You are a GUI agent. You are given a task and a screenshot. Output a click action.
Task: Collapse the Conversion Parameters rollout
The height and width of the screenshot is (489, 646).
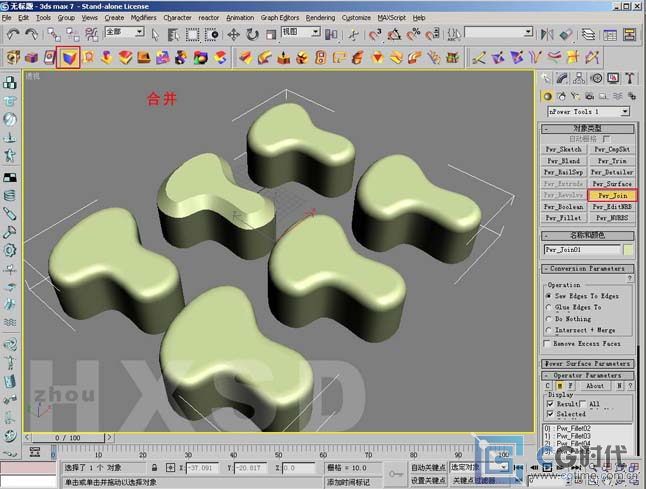click(587, 269)
